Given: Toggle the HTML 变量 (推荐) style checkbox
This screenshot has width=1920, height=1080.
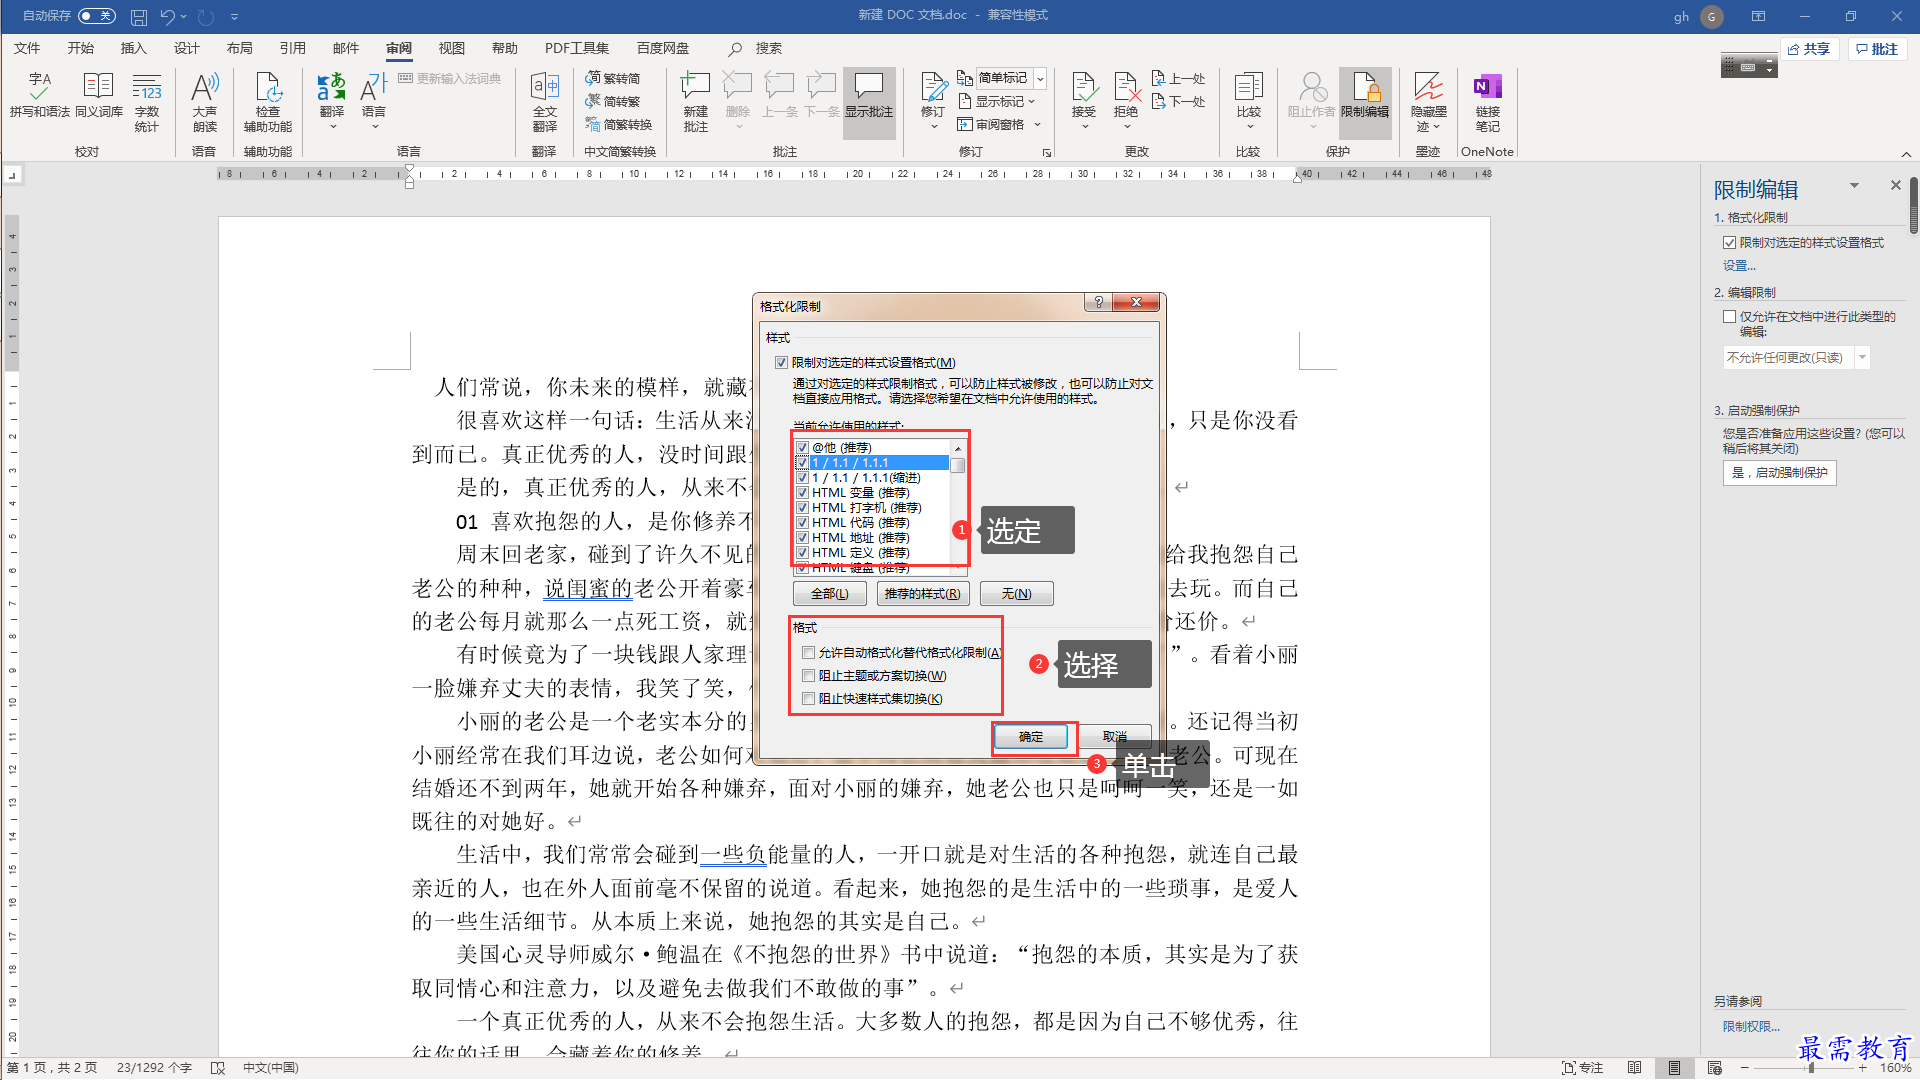Looking at the screenshot, I should point(802,493).
